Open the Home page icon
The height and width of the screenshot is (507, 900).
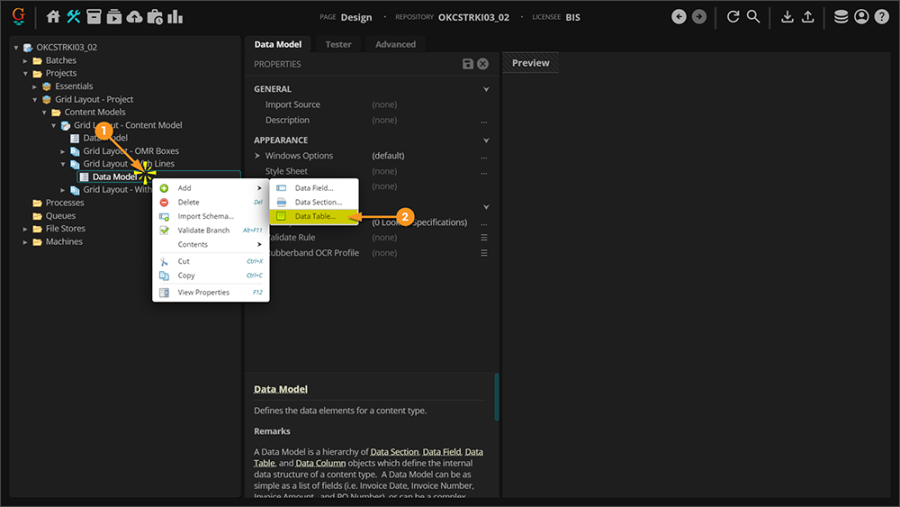54,17
